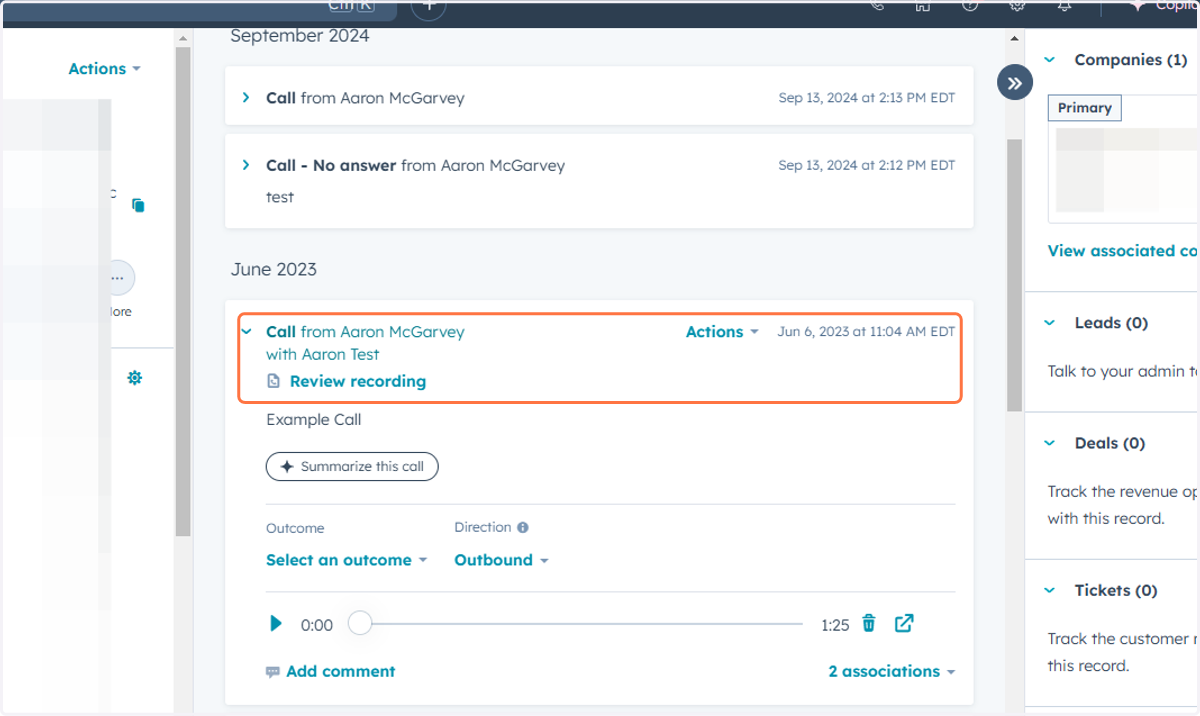
Task: Open the Outbound direction dropdown
Action: coord(501,560)
